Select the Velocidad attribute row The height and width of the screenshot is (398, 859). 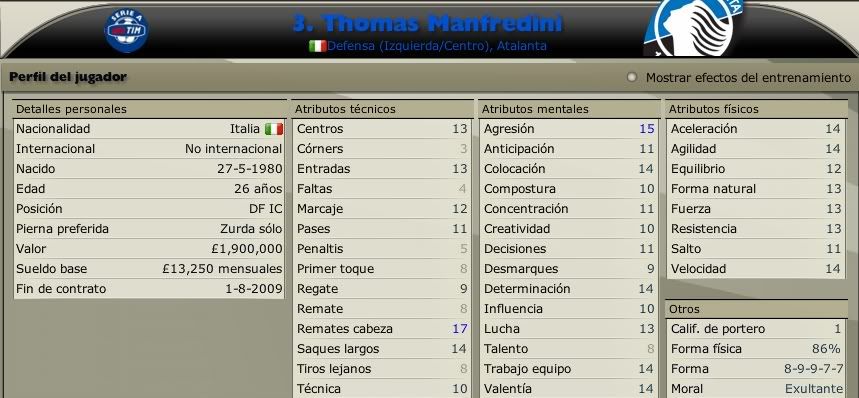pos(756,269)
